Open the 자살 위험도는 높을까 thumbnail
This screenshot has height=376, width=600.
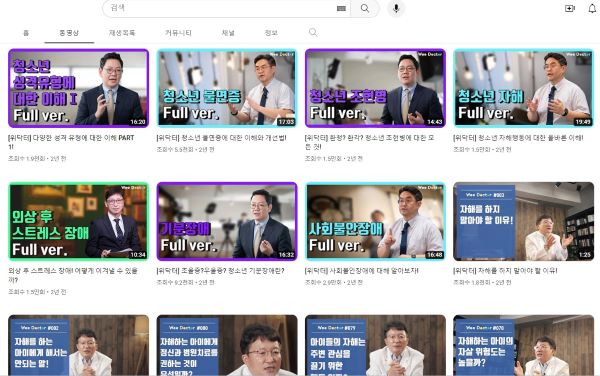click(523, 345)
